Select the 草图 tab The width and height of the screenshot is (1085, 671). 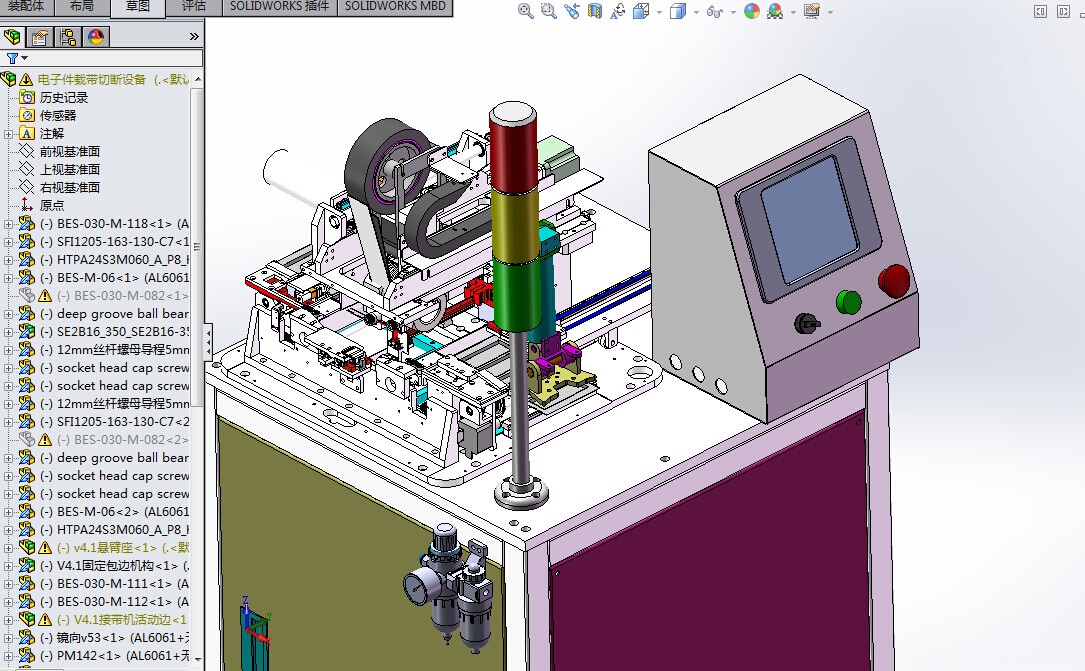pyautogui.click(x=138, y=7)
